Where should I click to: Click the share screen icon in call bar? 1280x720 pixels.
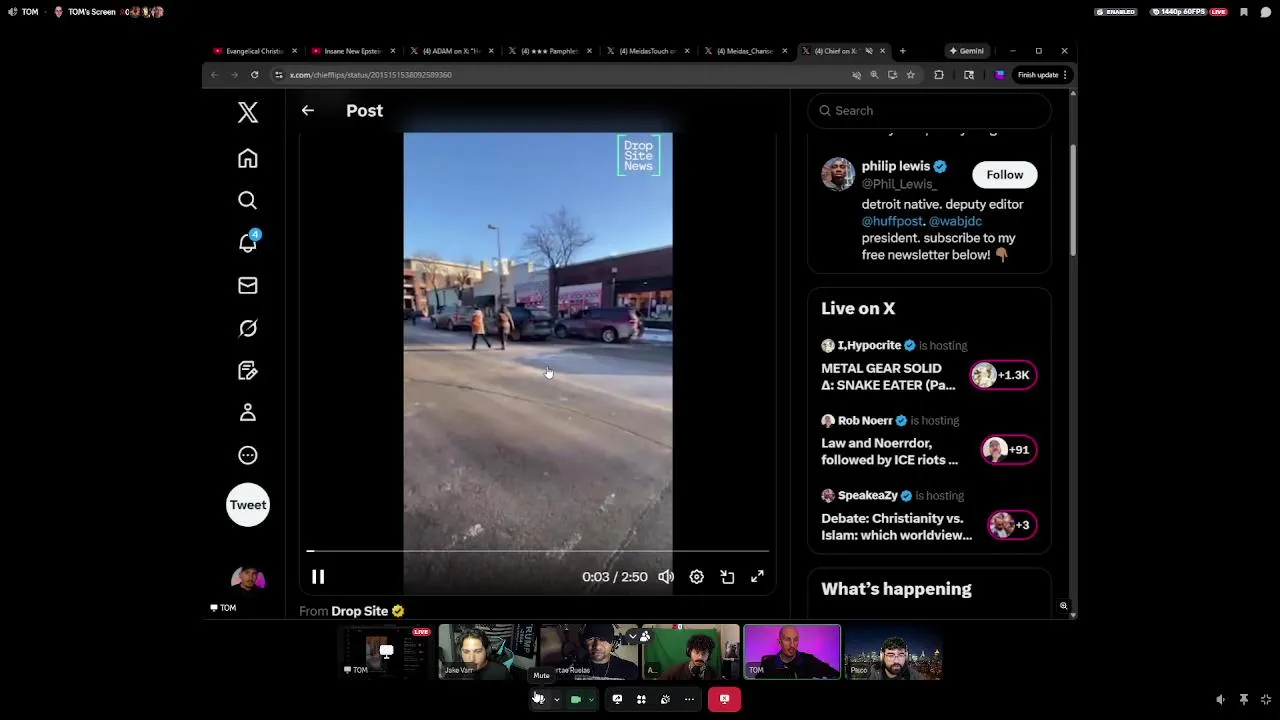coord(617,699)
